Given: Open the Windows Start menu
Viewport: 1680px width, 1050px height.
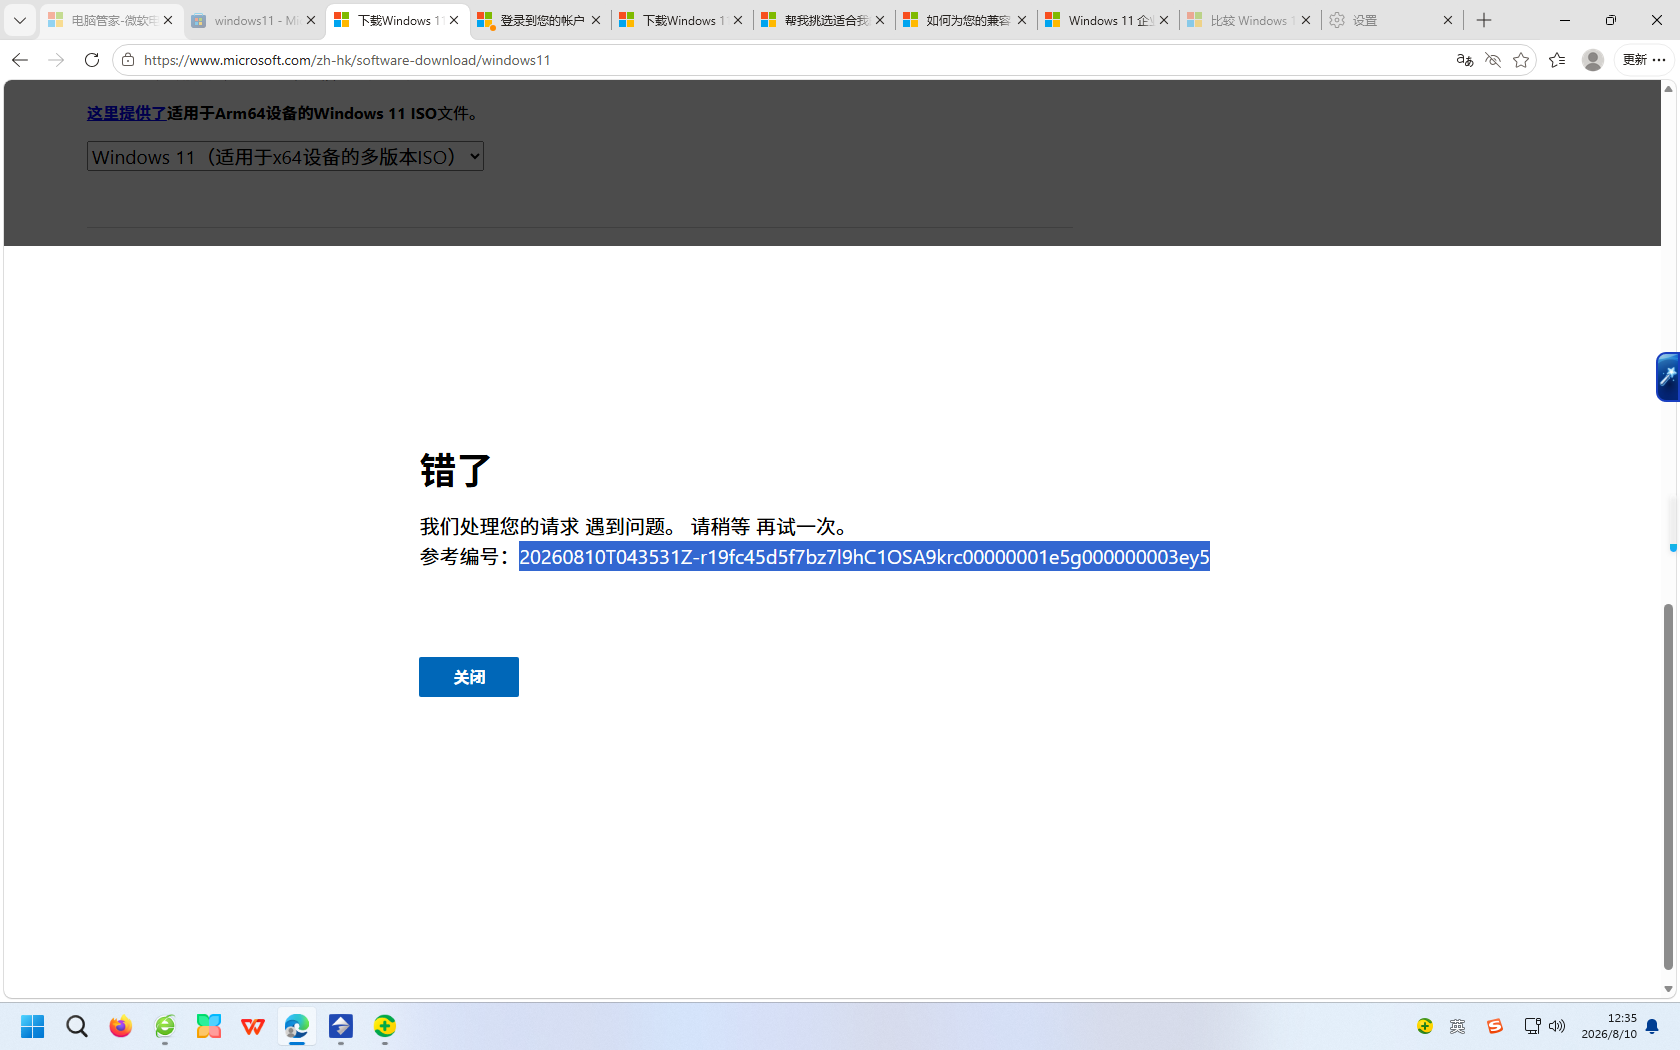Looking at the screenshot, I should point(33,1027).
